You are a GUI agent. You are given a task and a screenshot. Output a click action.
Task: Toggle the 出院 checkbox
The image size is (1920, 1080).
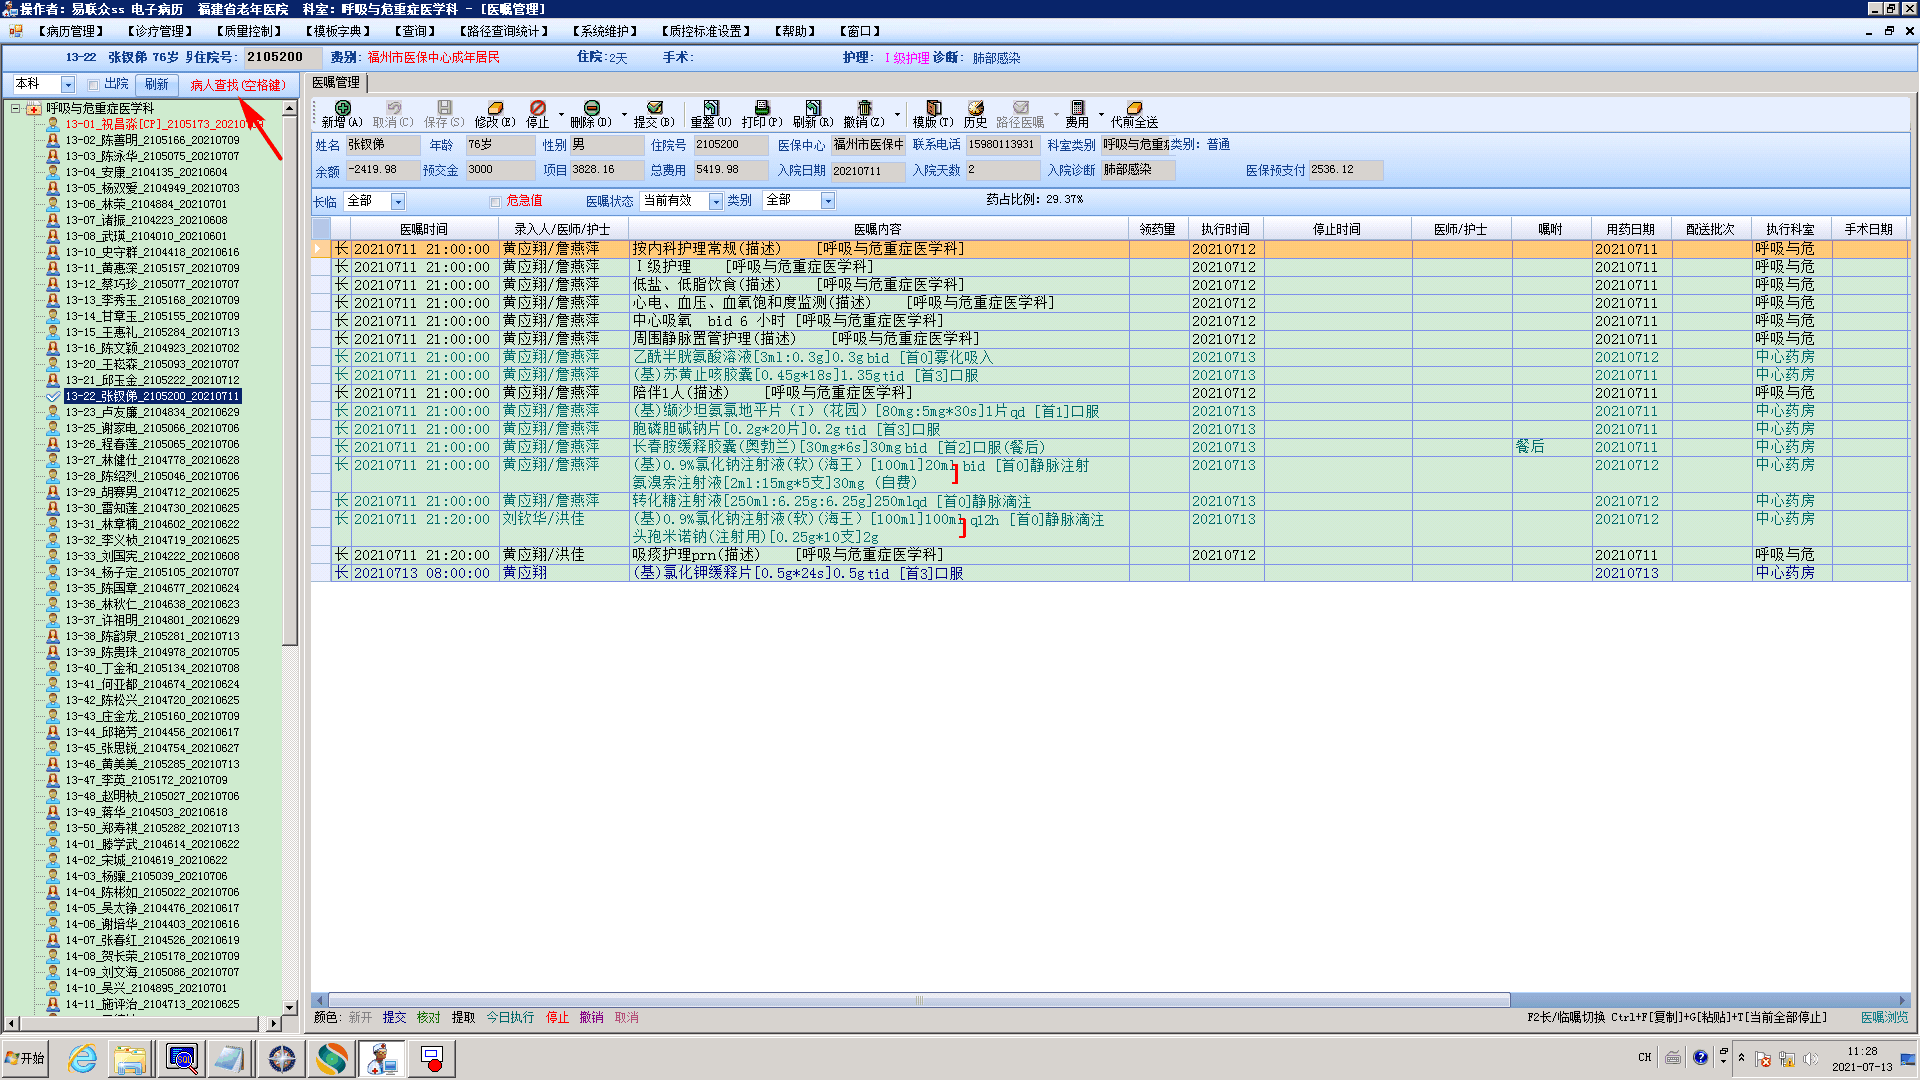[93, 85]
